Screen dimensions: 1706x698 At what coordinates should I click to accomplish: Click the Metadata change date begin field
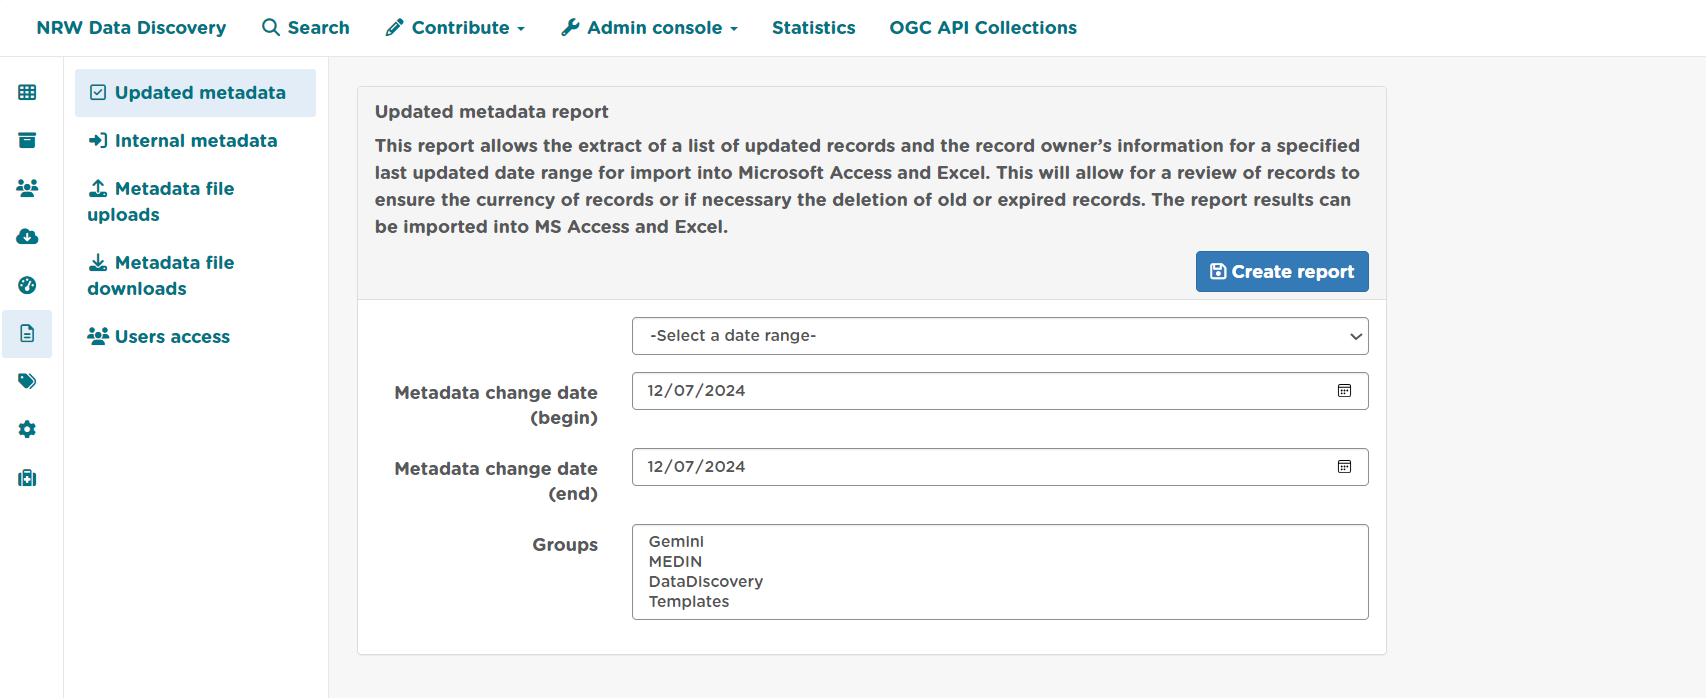coord(1000,391)
